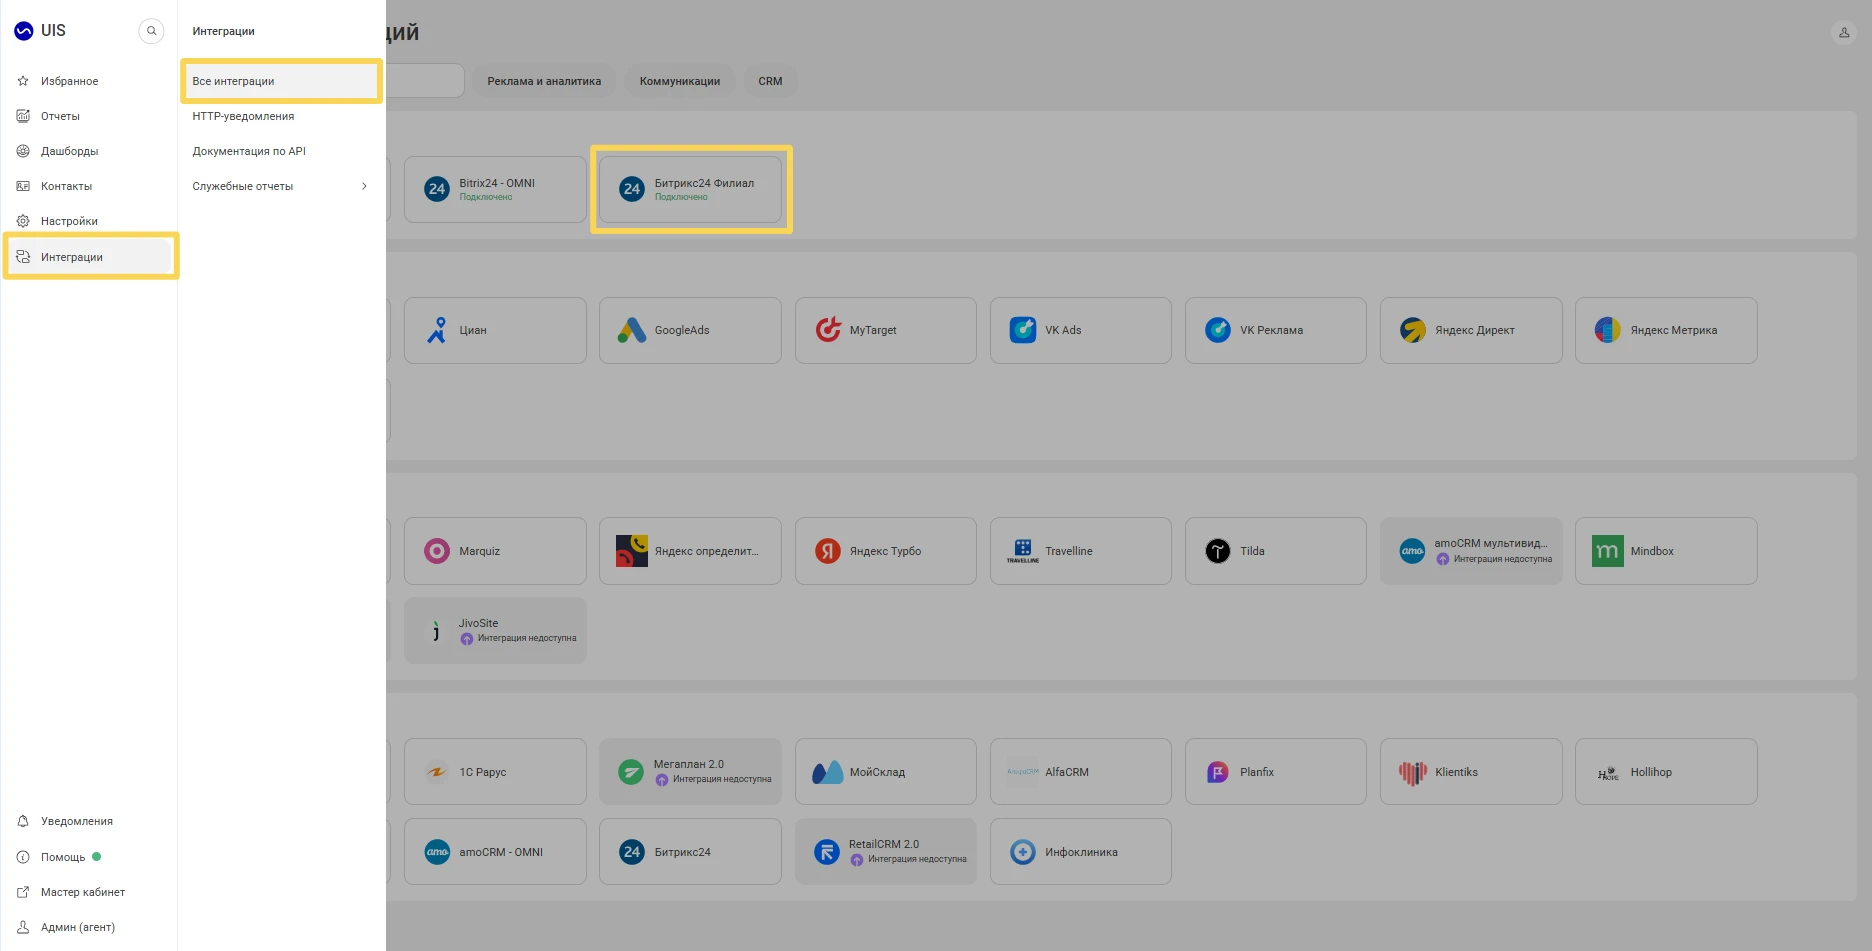Switch to CRM filter tab
1872x951 pixels.
[770, 81]
